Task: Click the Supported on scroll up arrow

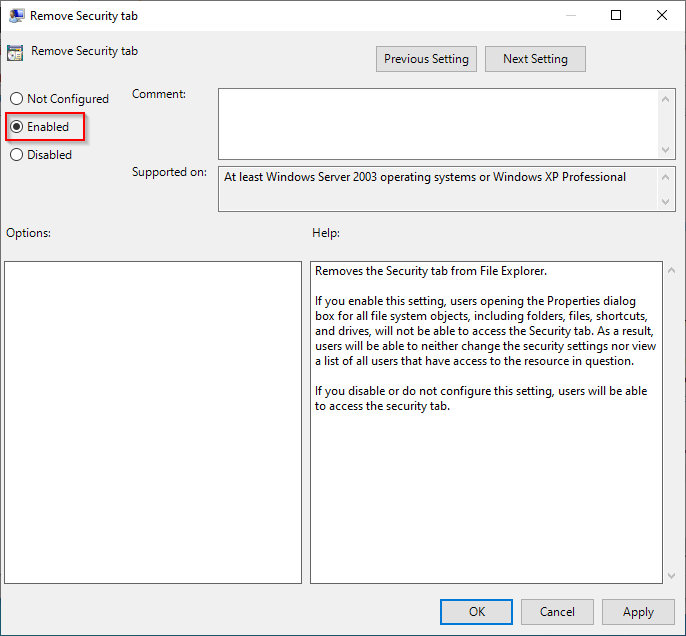Action: (x=667, y=176)
